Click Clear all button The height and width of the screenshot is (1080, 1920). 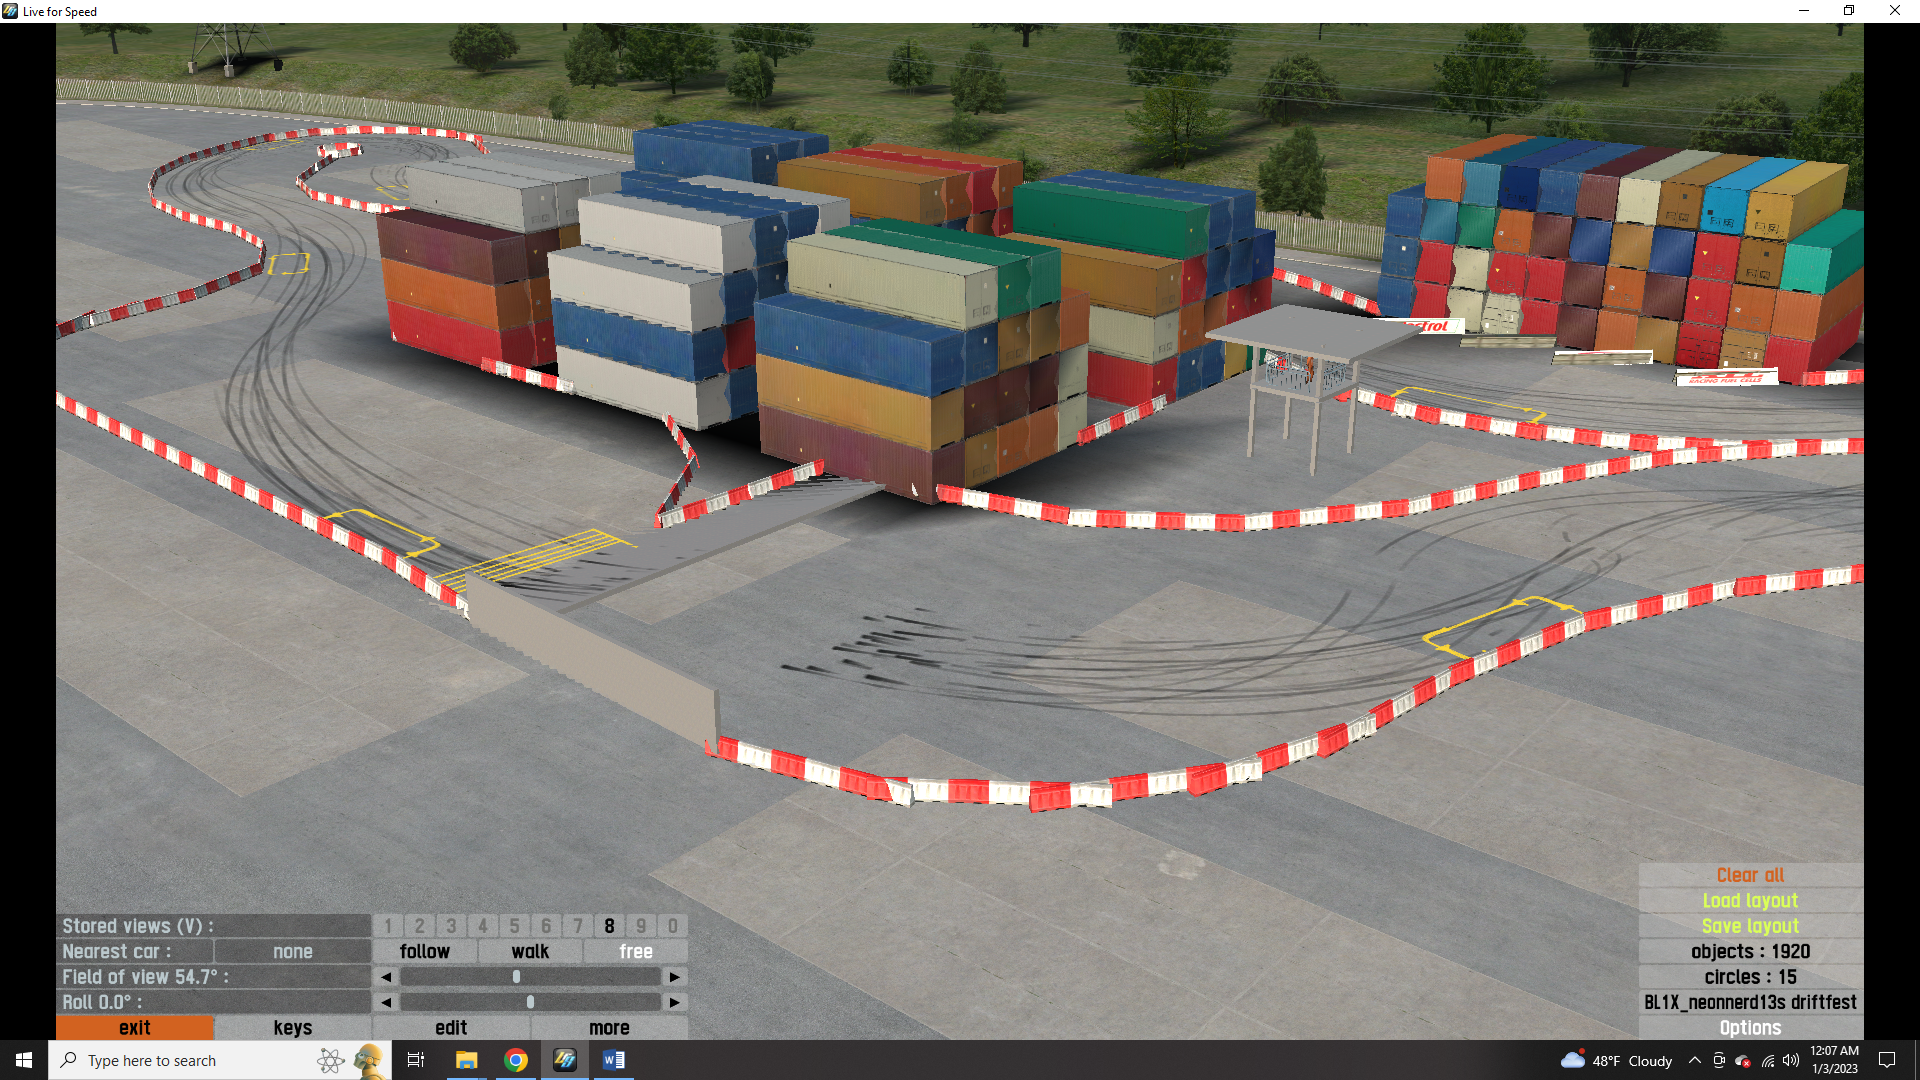point(1750,875)
